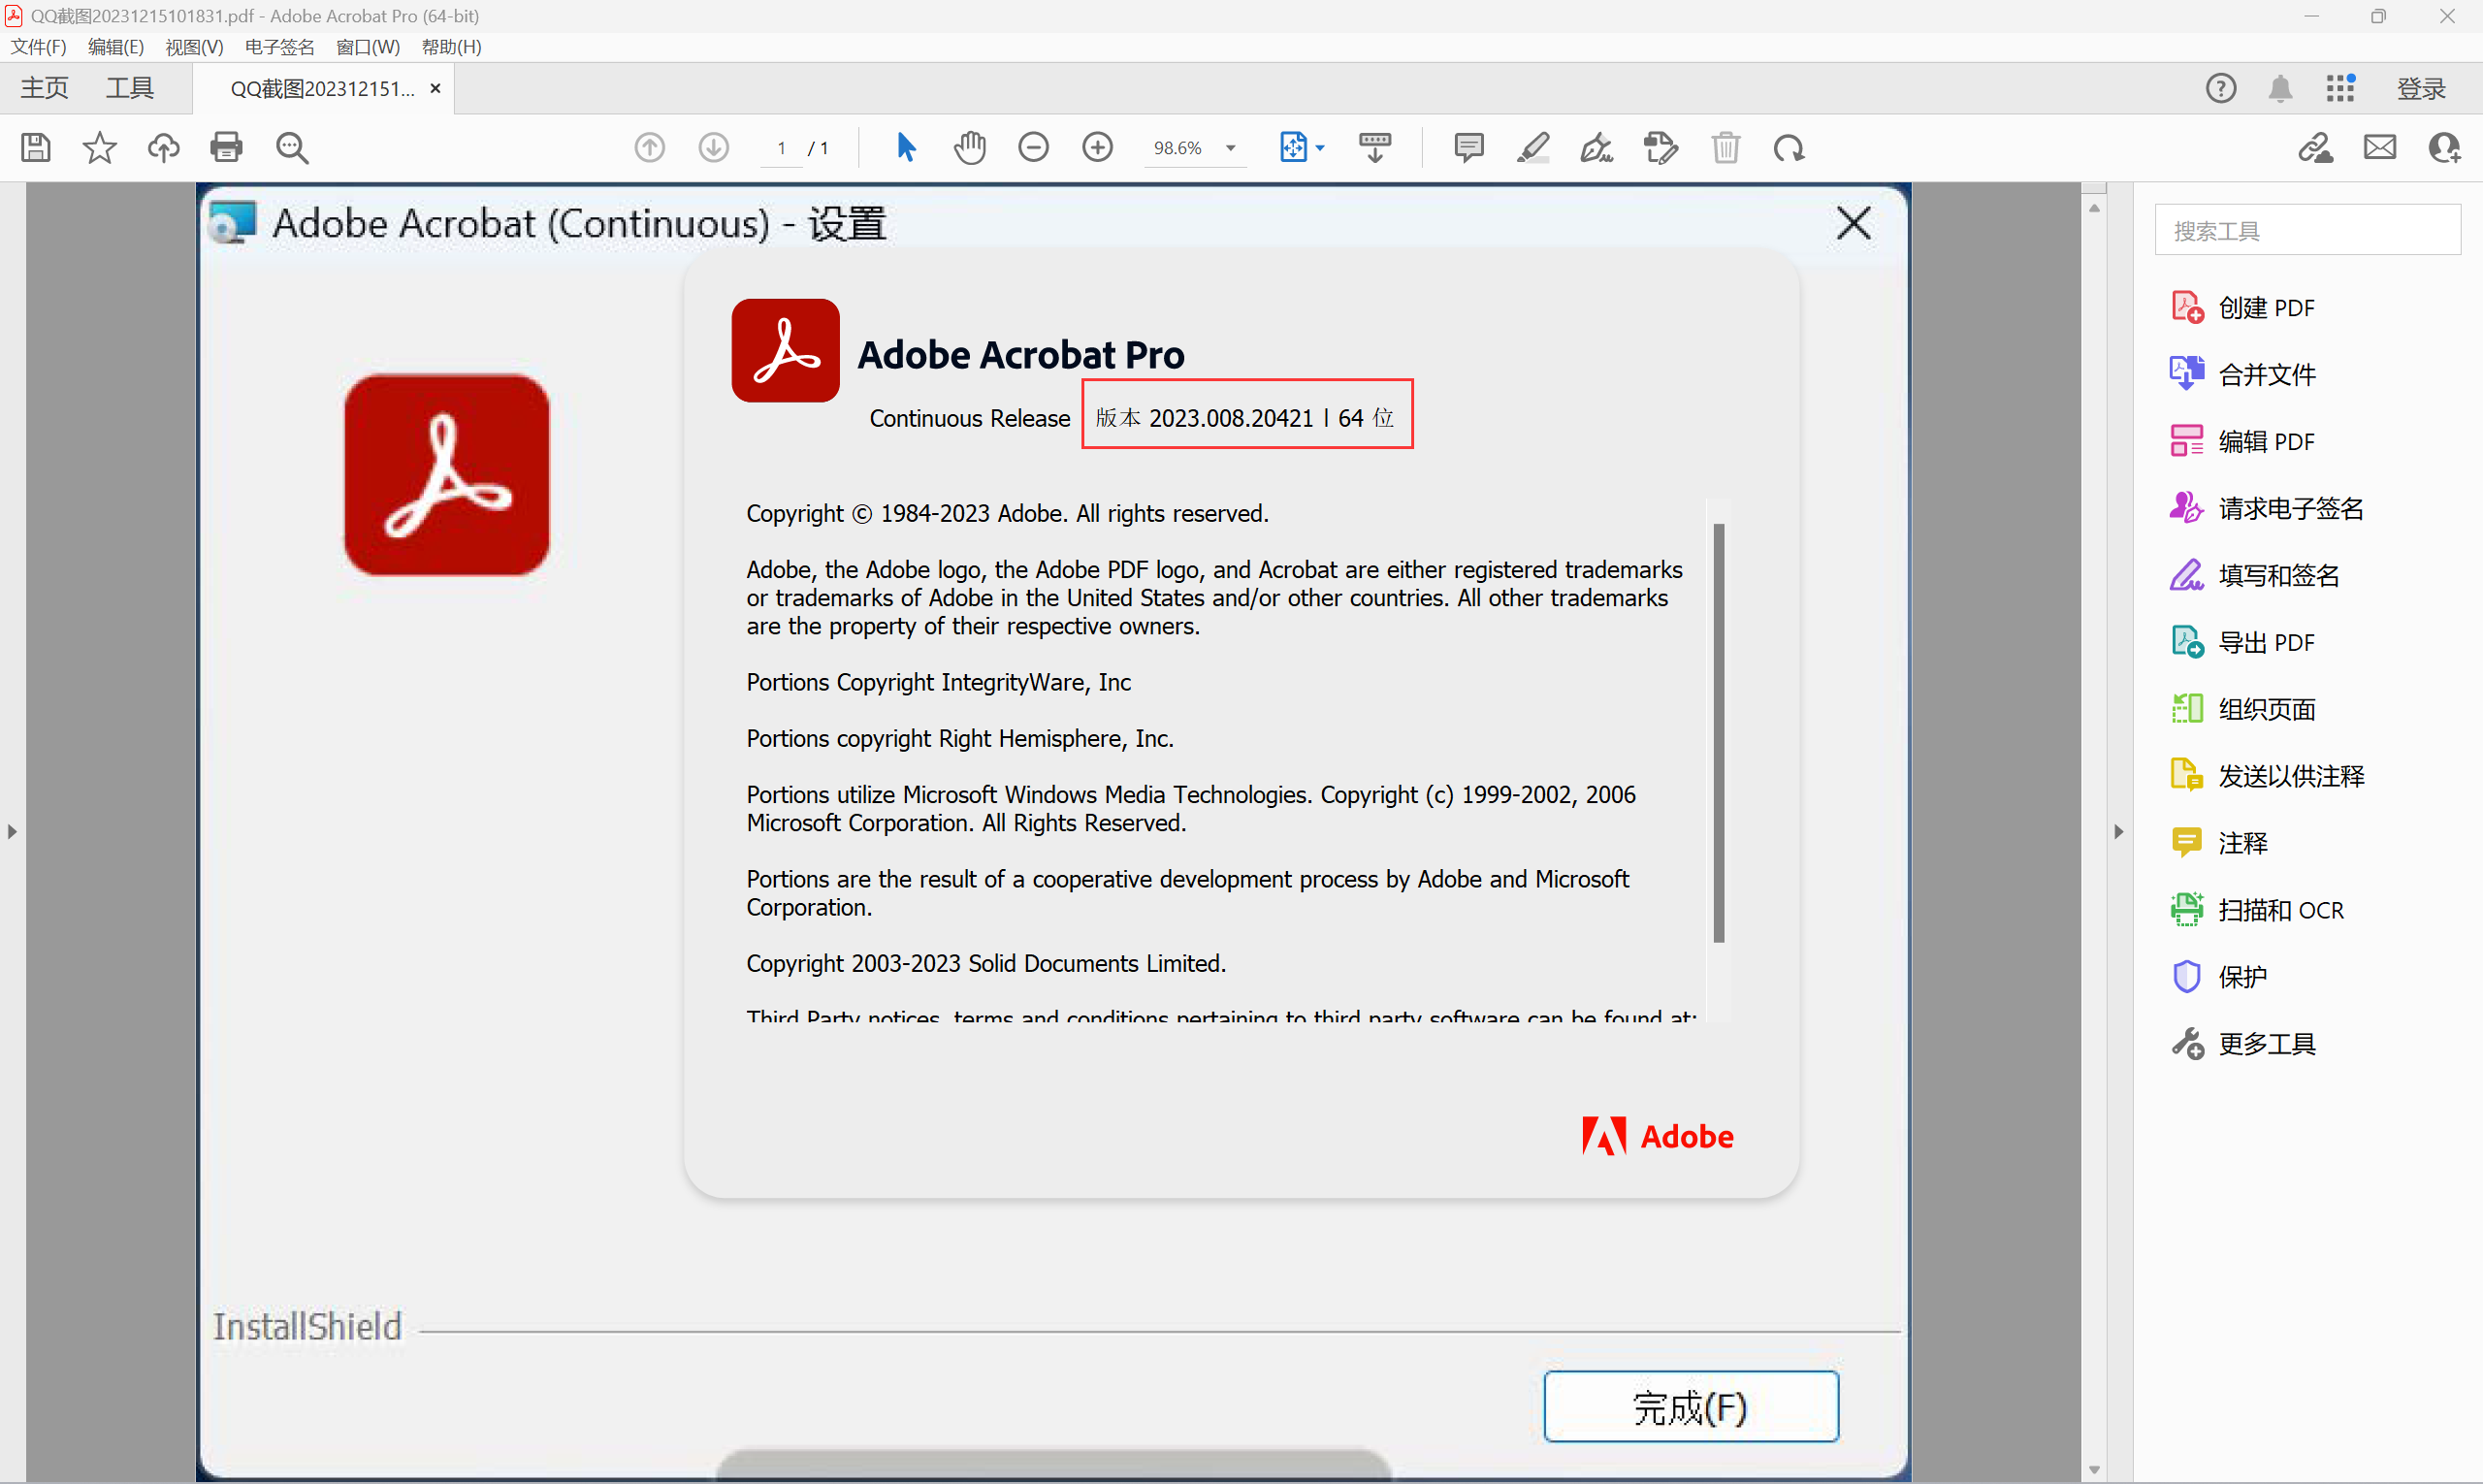This screenshot has height=1484, width=2483.
Task: Select the Hand pan tool
Action: click(x=969, y=148)
